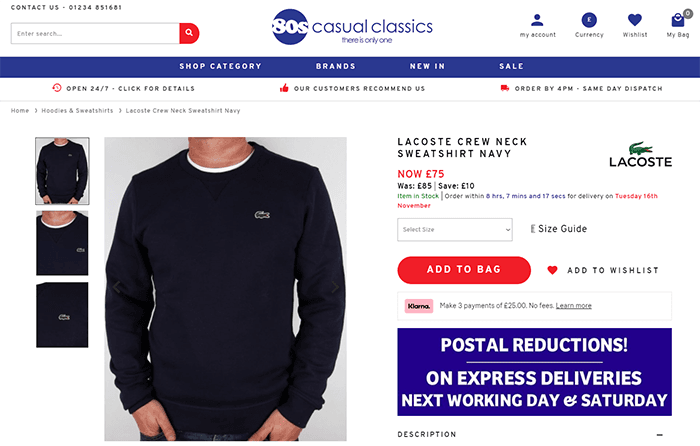Open the Shop Category menu
700x446 pixels.
click(220, 66)
